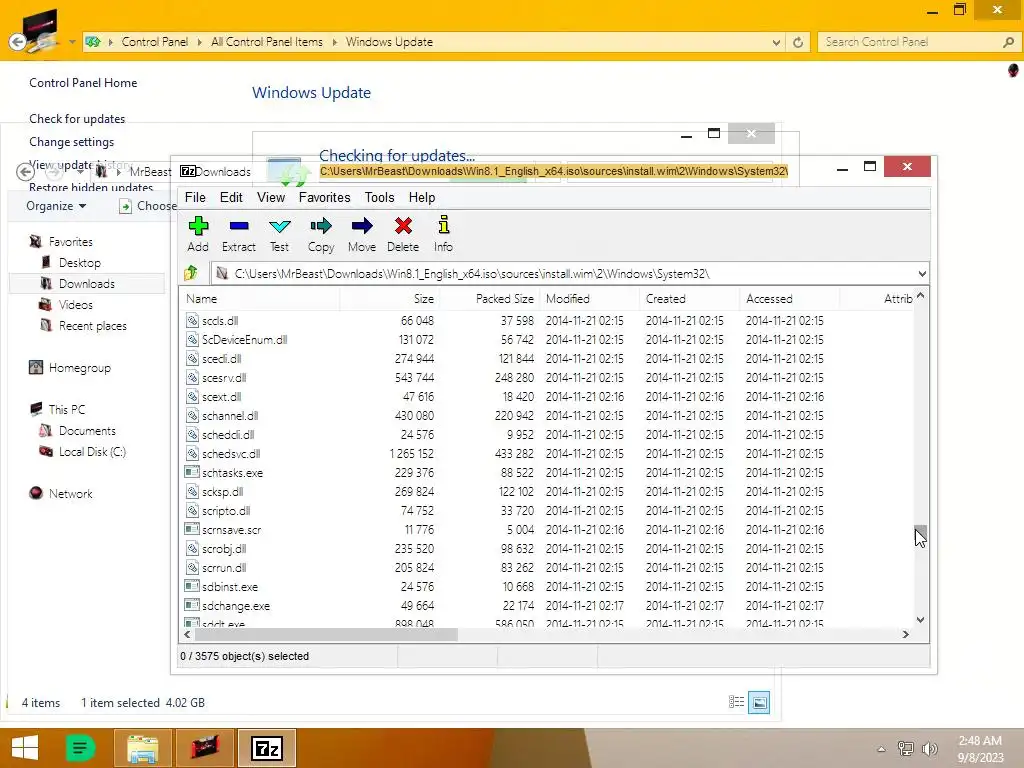Select This PC in Explorer sidebar
Viewport: 1024px width, 768px height.
[x=66, y=409]
